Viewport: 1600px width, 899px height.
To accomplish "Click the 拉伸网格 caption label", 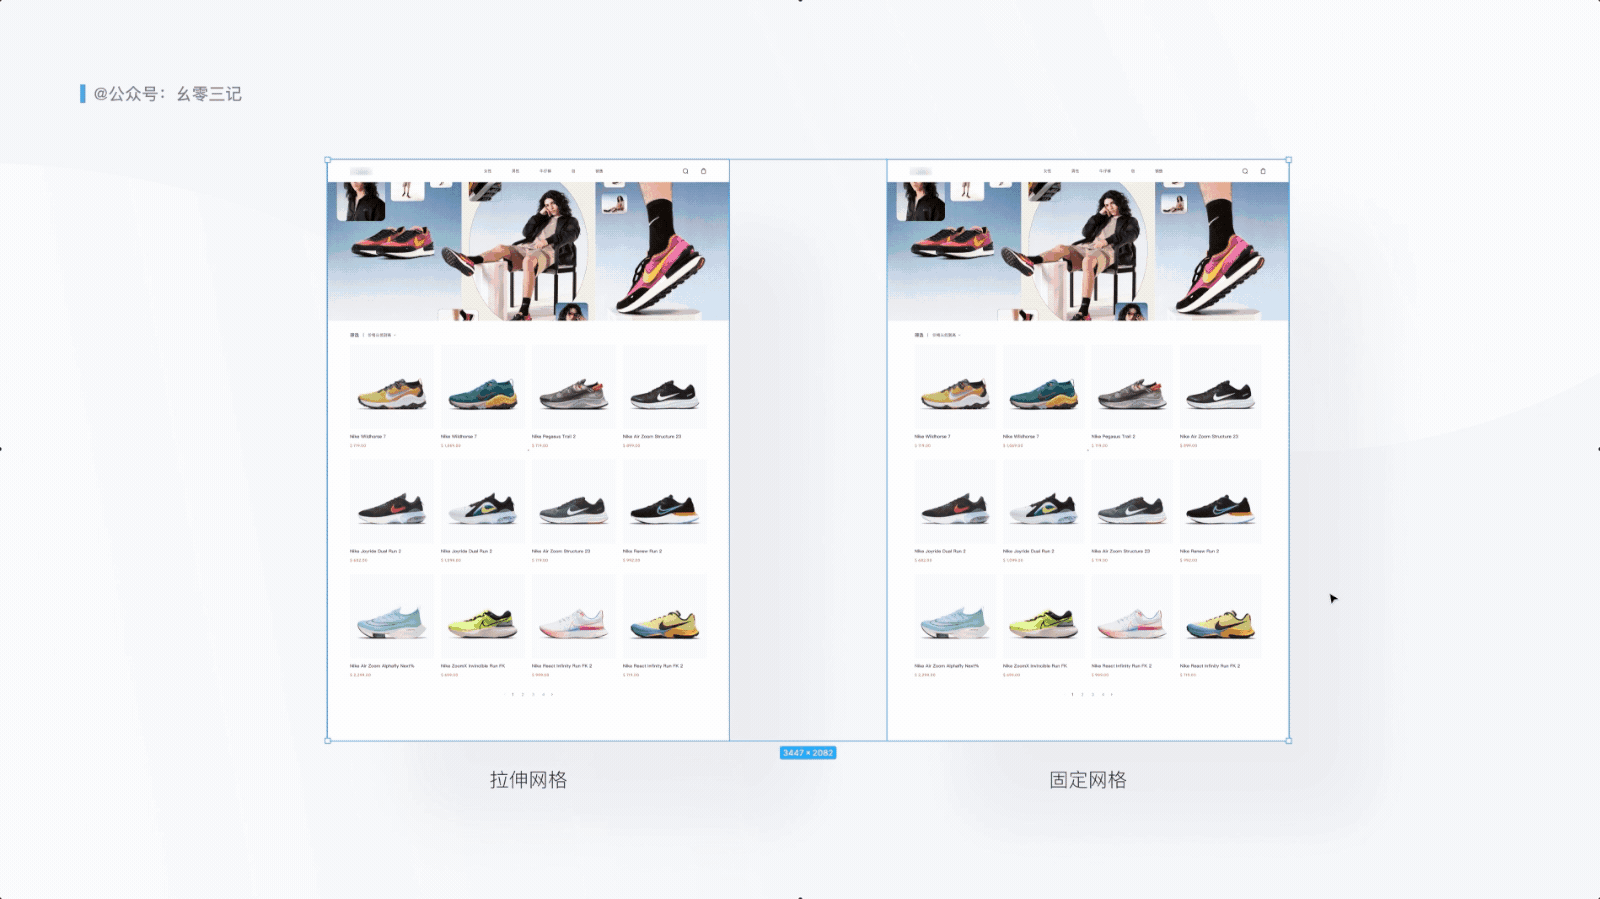I will point(528,780).
